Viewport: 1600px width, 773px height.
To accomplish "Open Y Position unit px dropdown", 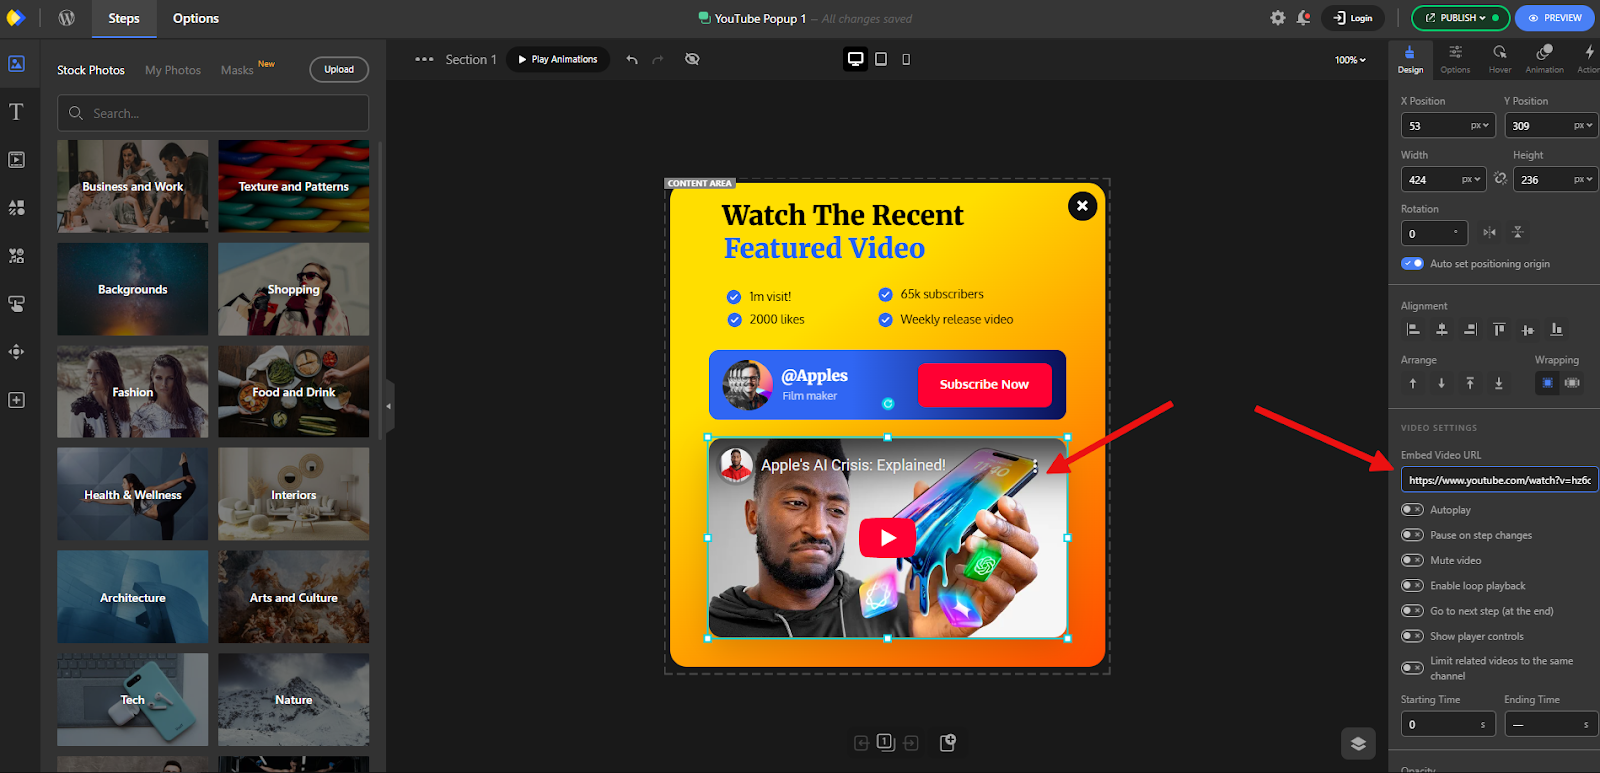I will 1583,126.
